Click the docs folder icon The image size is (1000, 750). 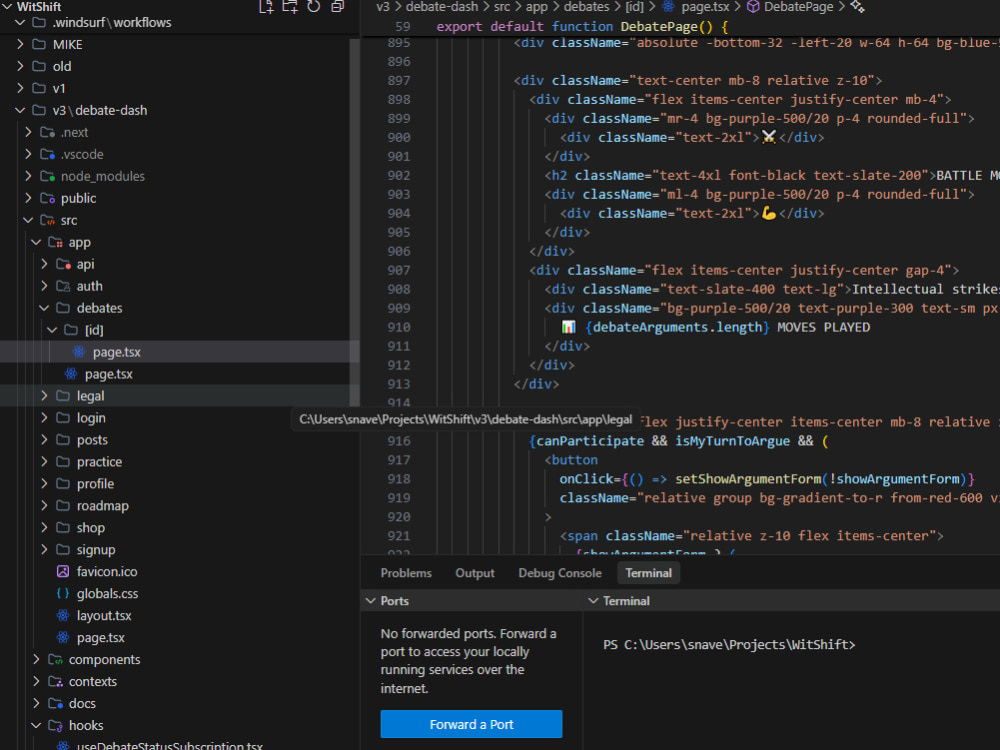(x=55, y=703)
